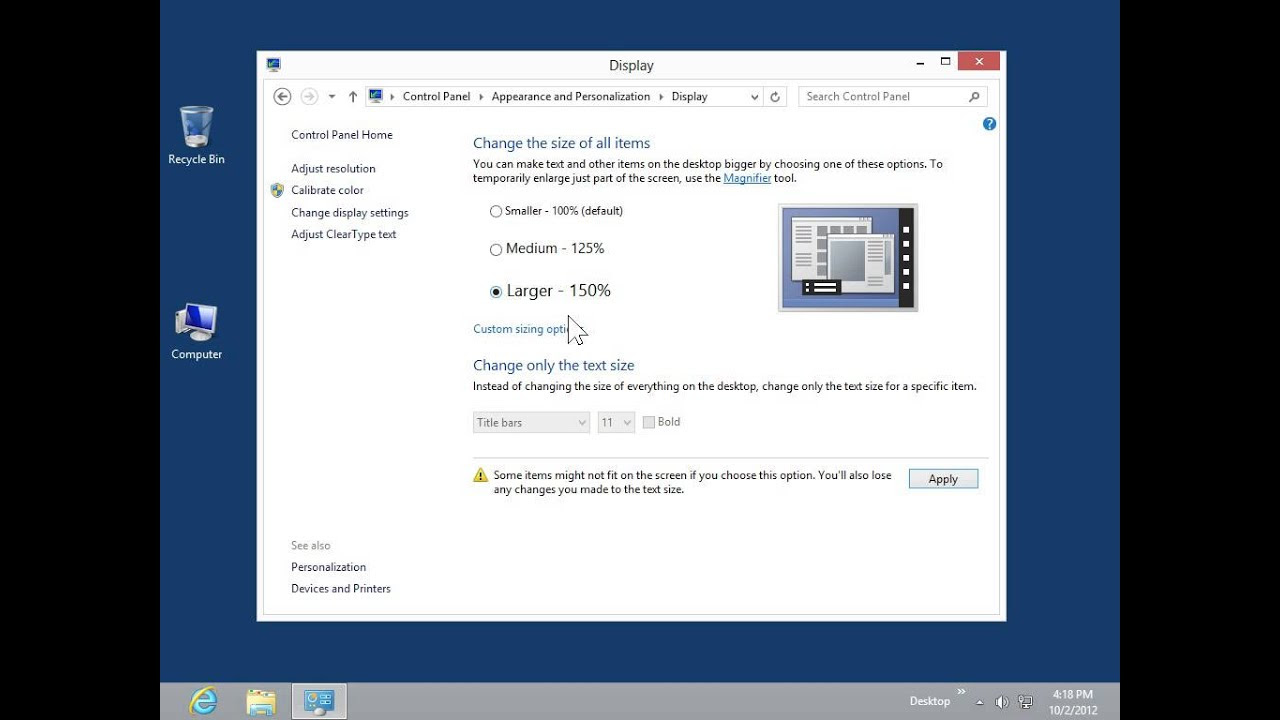Refresh the Display page
Image resolution: width=1280 pixels, height=720 pixels.
pyautogui.click(x=775, y=97)
